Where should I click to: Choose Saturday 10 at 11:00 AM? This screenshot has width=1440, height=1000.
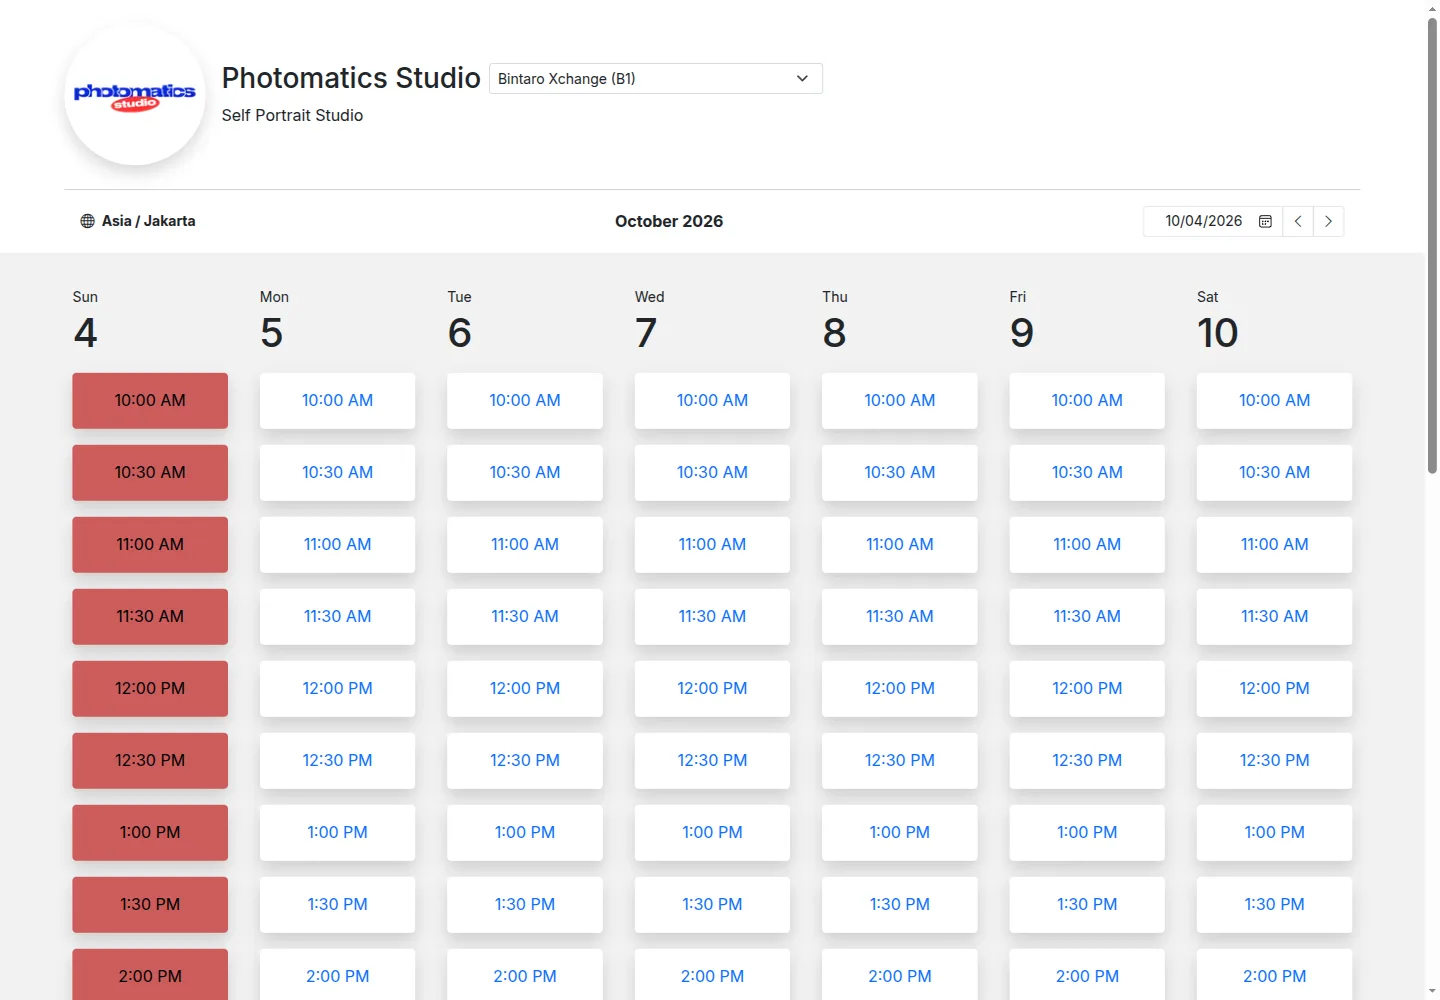[x=1274, y=545]
